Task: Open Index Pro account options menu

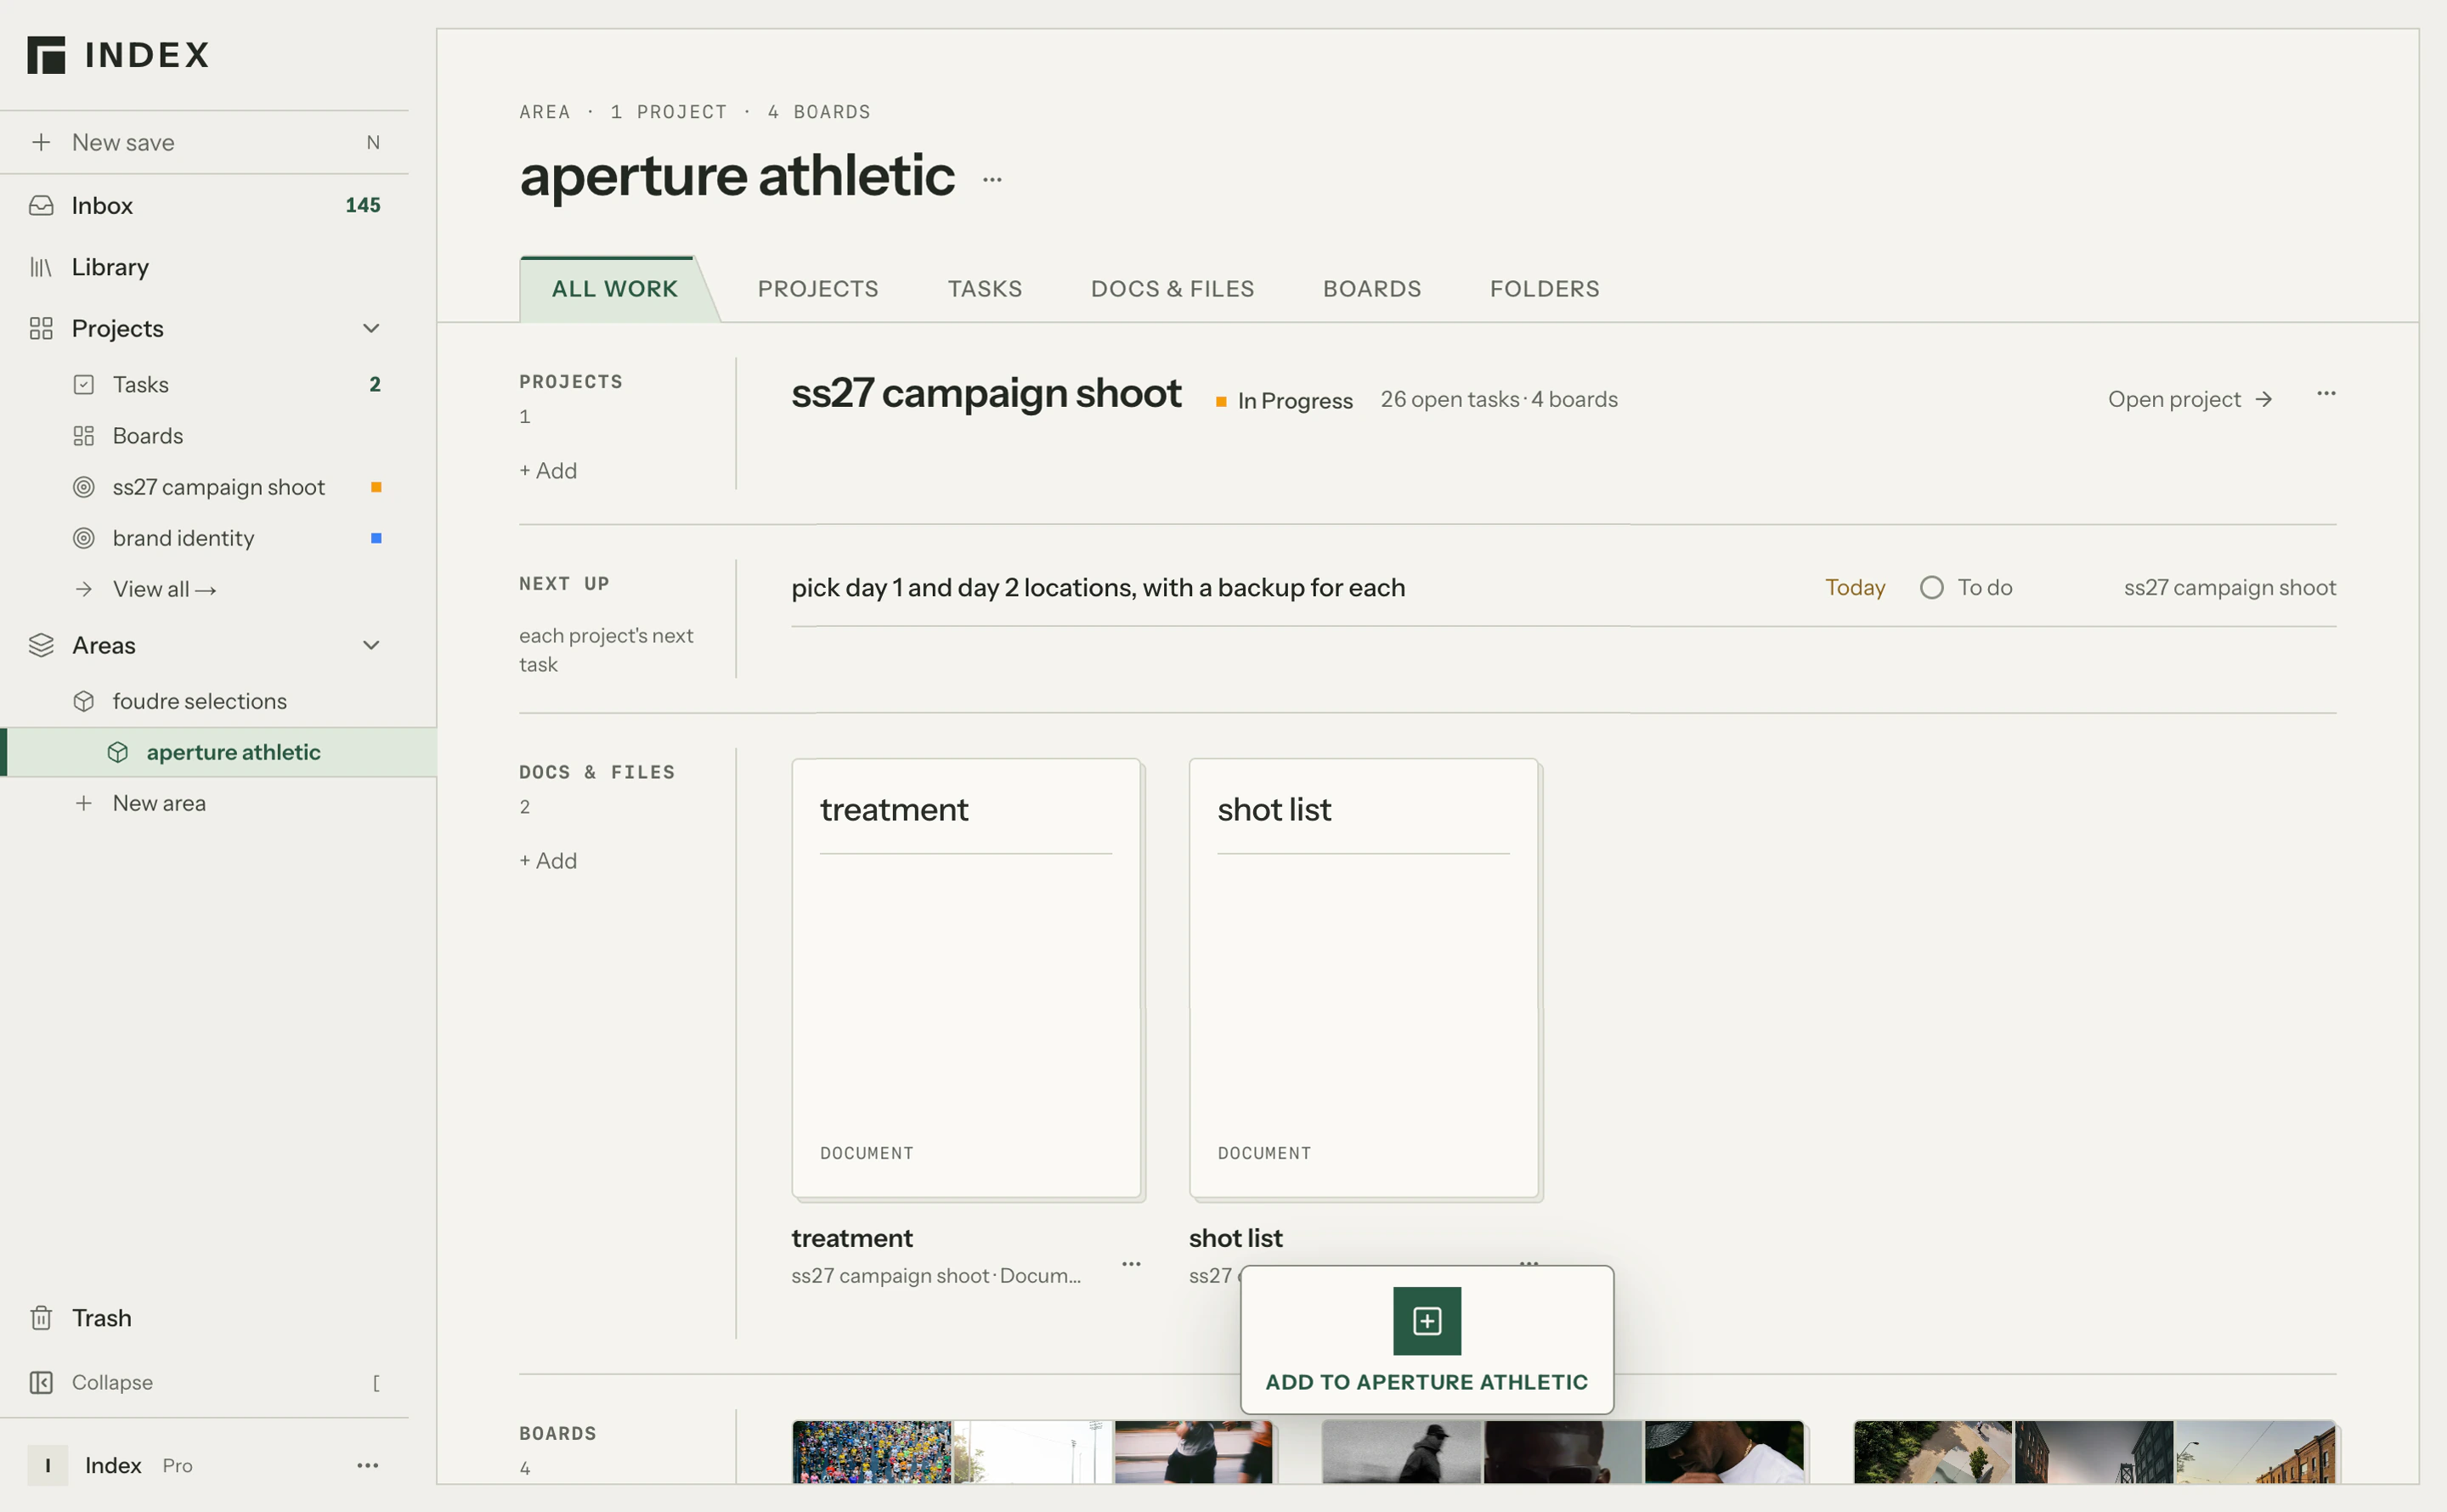Action: 368,1465
